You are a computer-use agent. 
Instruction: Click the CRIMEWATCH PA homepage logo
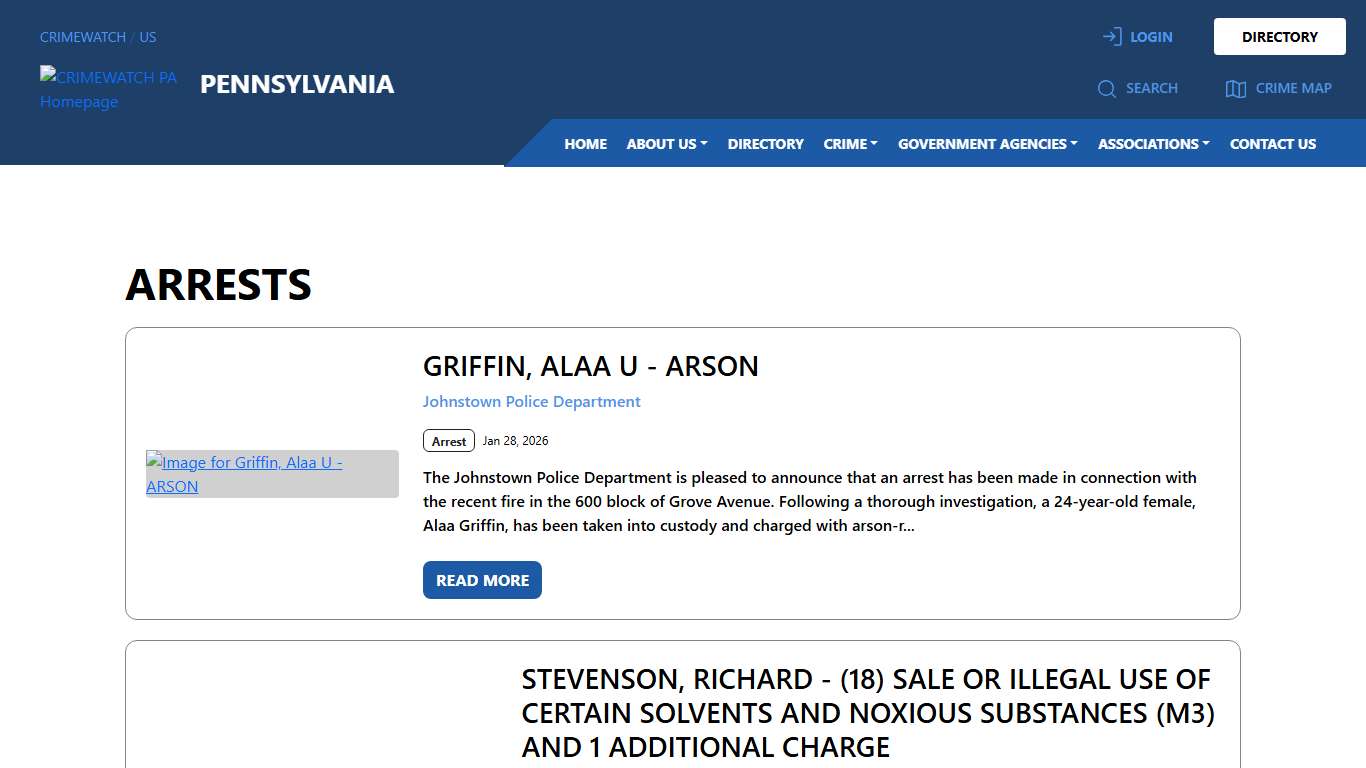[x=108, y=89]
